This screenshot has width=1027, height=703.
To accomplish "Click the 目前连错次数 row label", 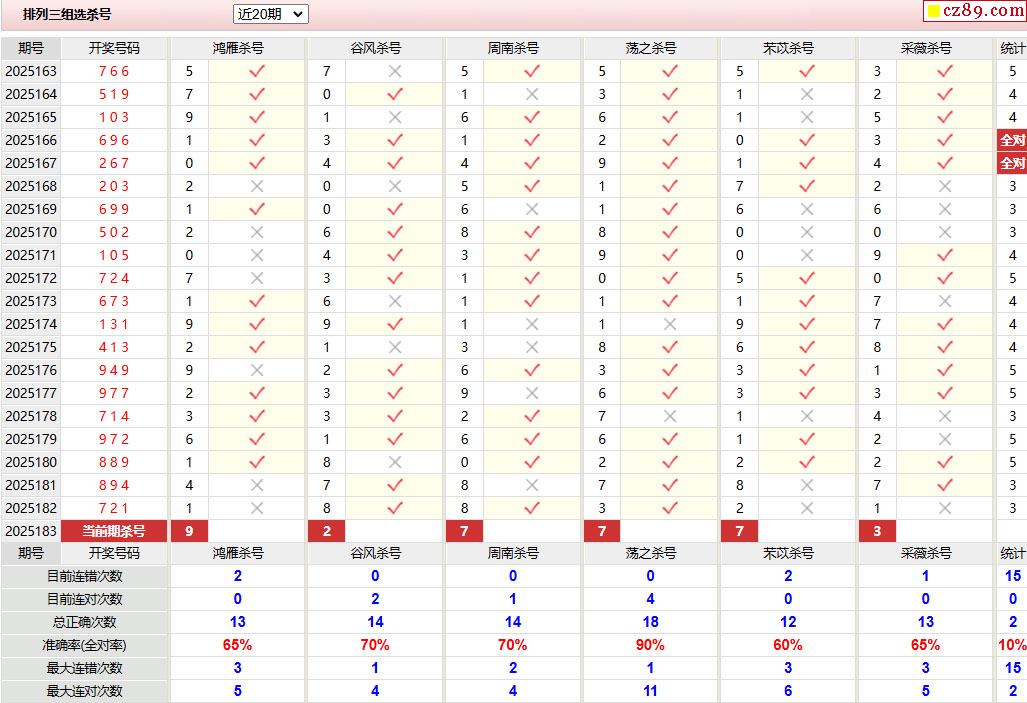I will [84, 576].
